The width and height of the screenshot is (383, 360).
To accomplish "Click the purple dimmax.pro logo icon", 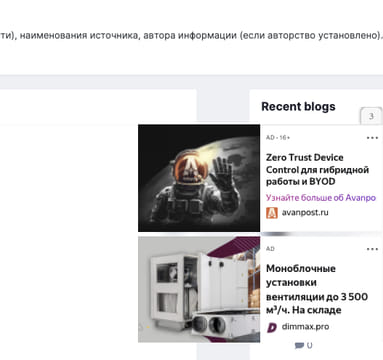I will [272, 327].
